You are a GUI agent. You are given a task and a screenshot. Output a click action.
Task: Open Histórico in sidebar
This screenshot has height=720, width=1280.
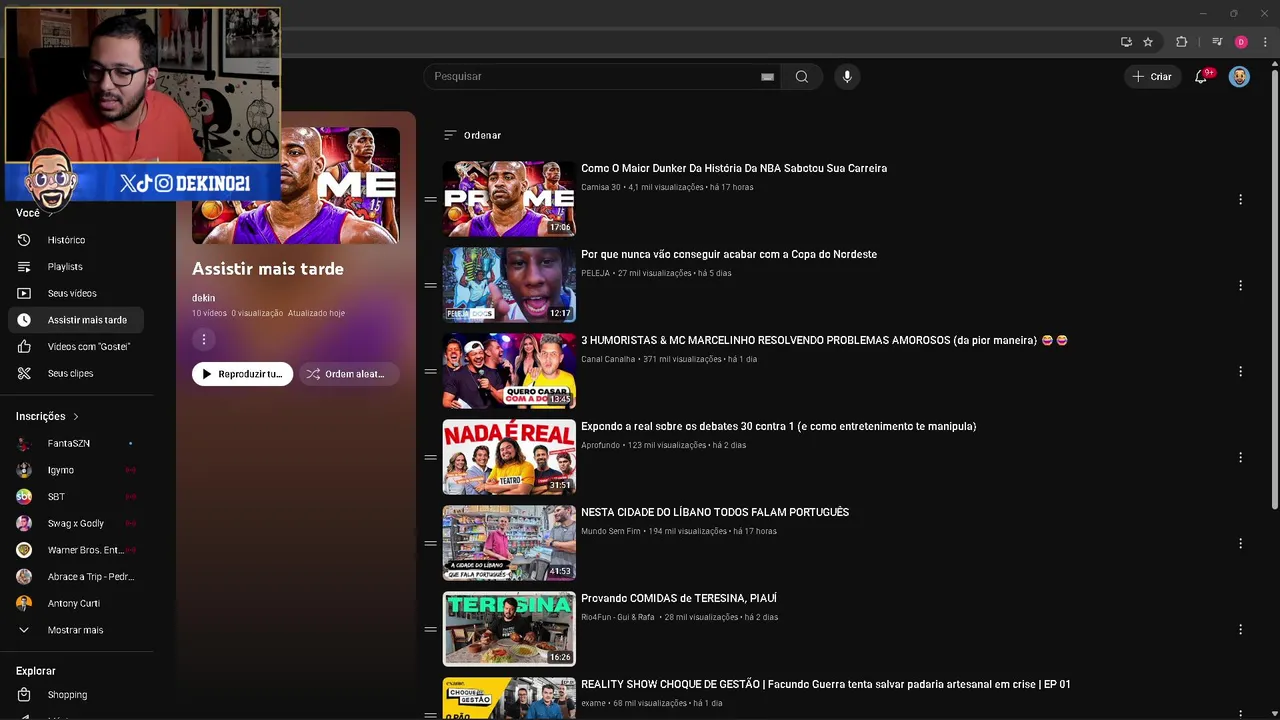(x=76, y=240)
